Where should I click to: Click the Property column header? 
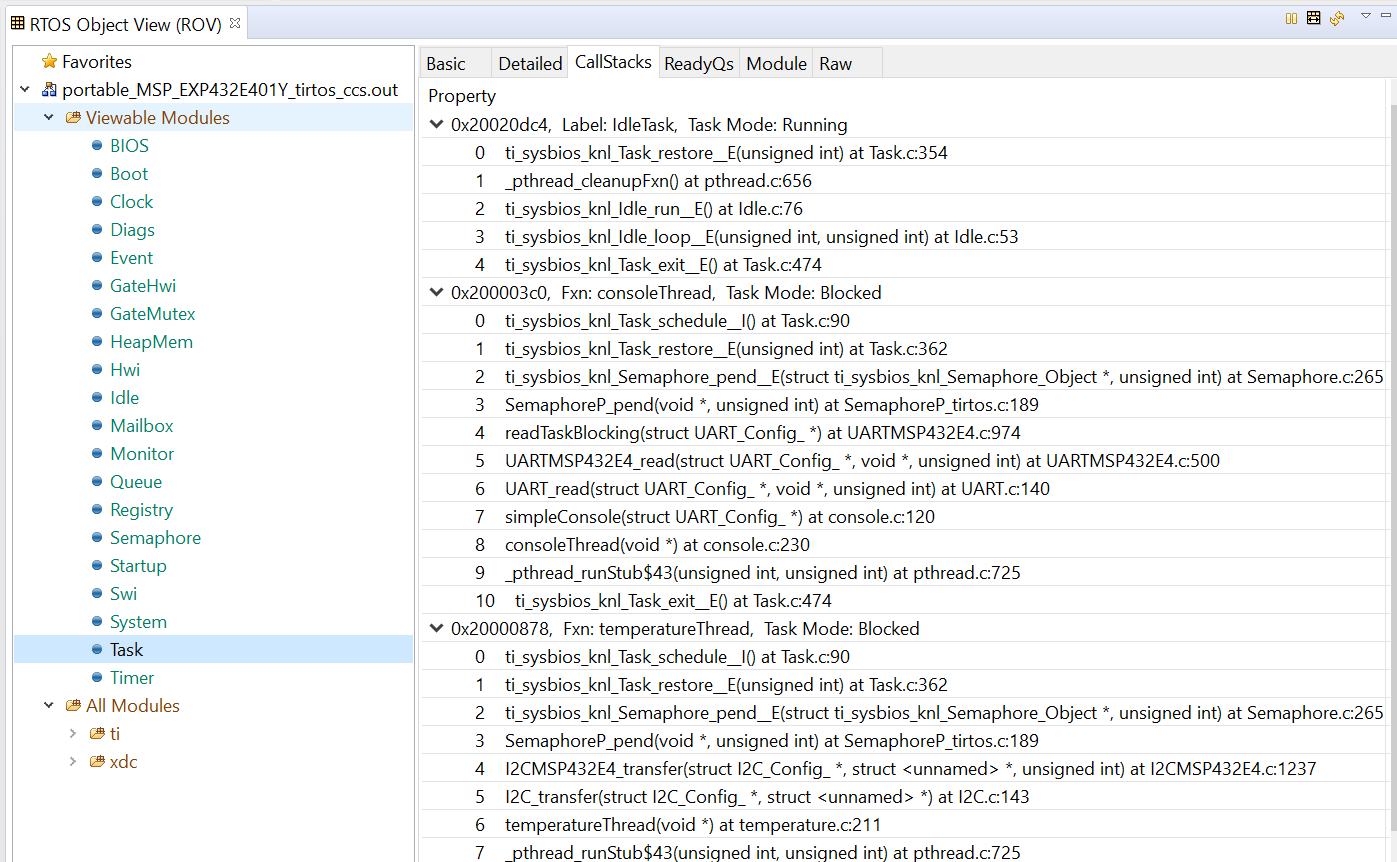[x=462, y=96]
